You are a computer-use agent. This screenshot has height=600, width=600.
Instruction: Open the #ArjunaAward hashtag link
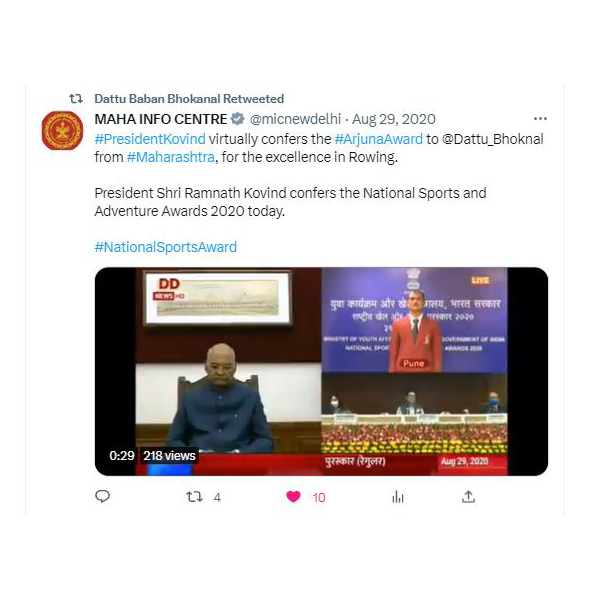pyautogui.click(x=379, y=139)
